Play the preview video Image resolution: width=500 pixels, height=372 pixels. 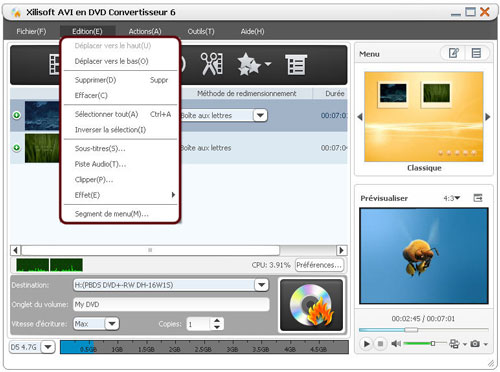click(366, 344)
